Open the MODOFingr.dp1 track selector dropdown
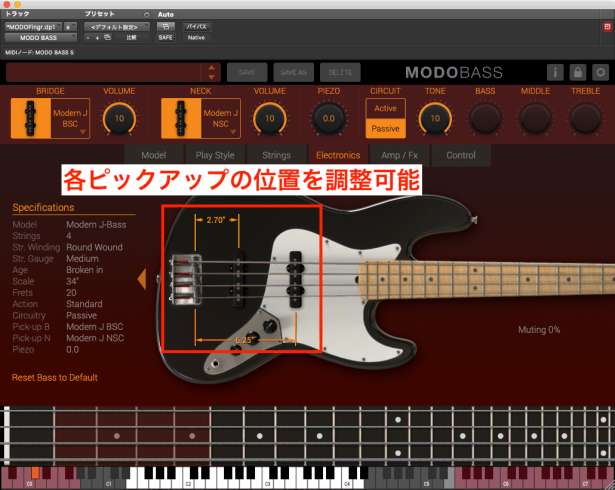The width and height of the screenshot is (615, 490). point(33,27)
